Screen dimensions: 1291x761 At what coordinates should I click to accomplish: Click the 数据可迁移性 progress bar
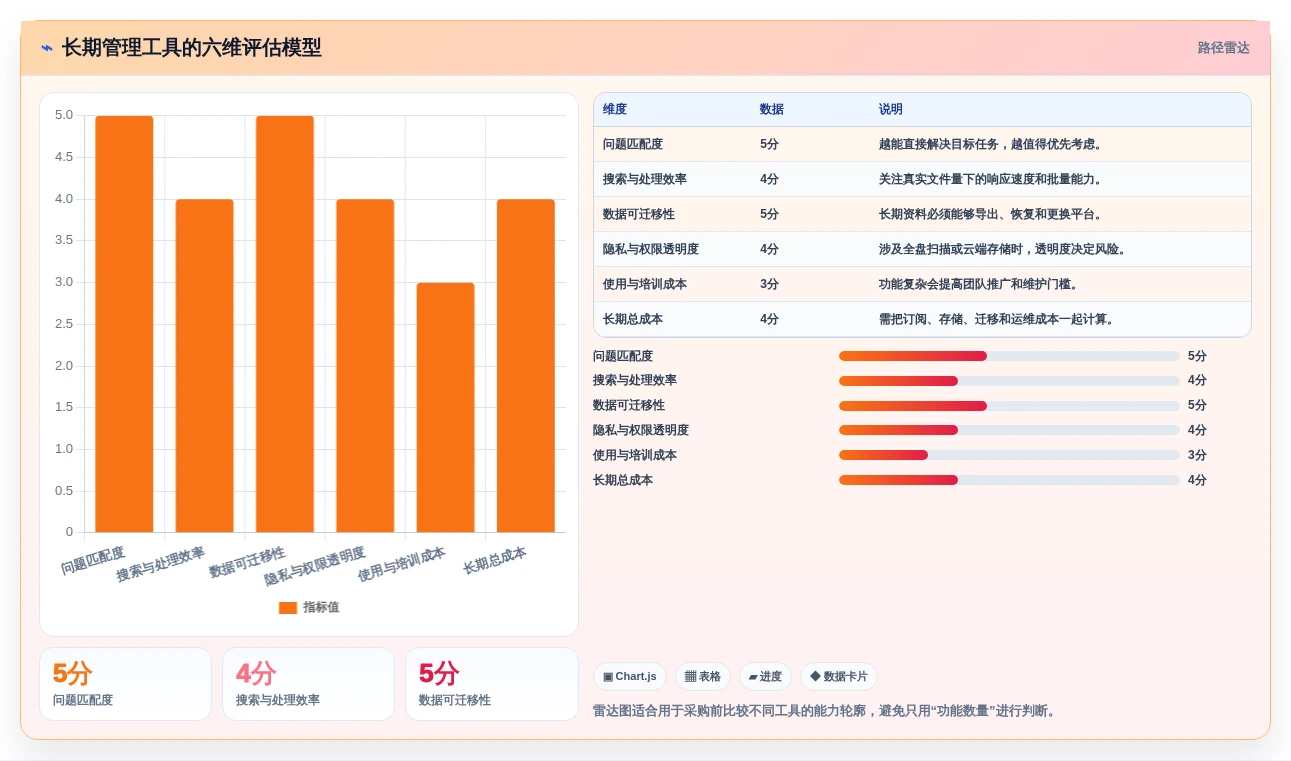(1009, 406)
